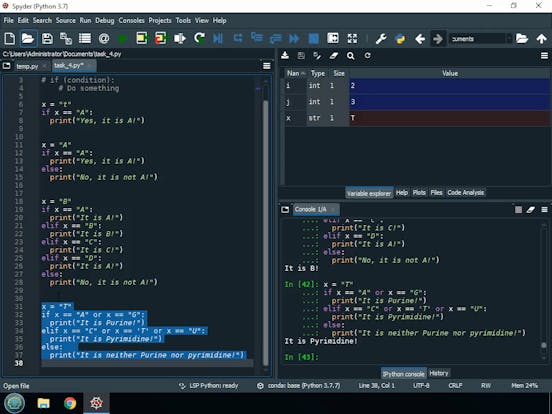Click the debug step over icon

238,38
